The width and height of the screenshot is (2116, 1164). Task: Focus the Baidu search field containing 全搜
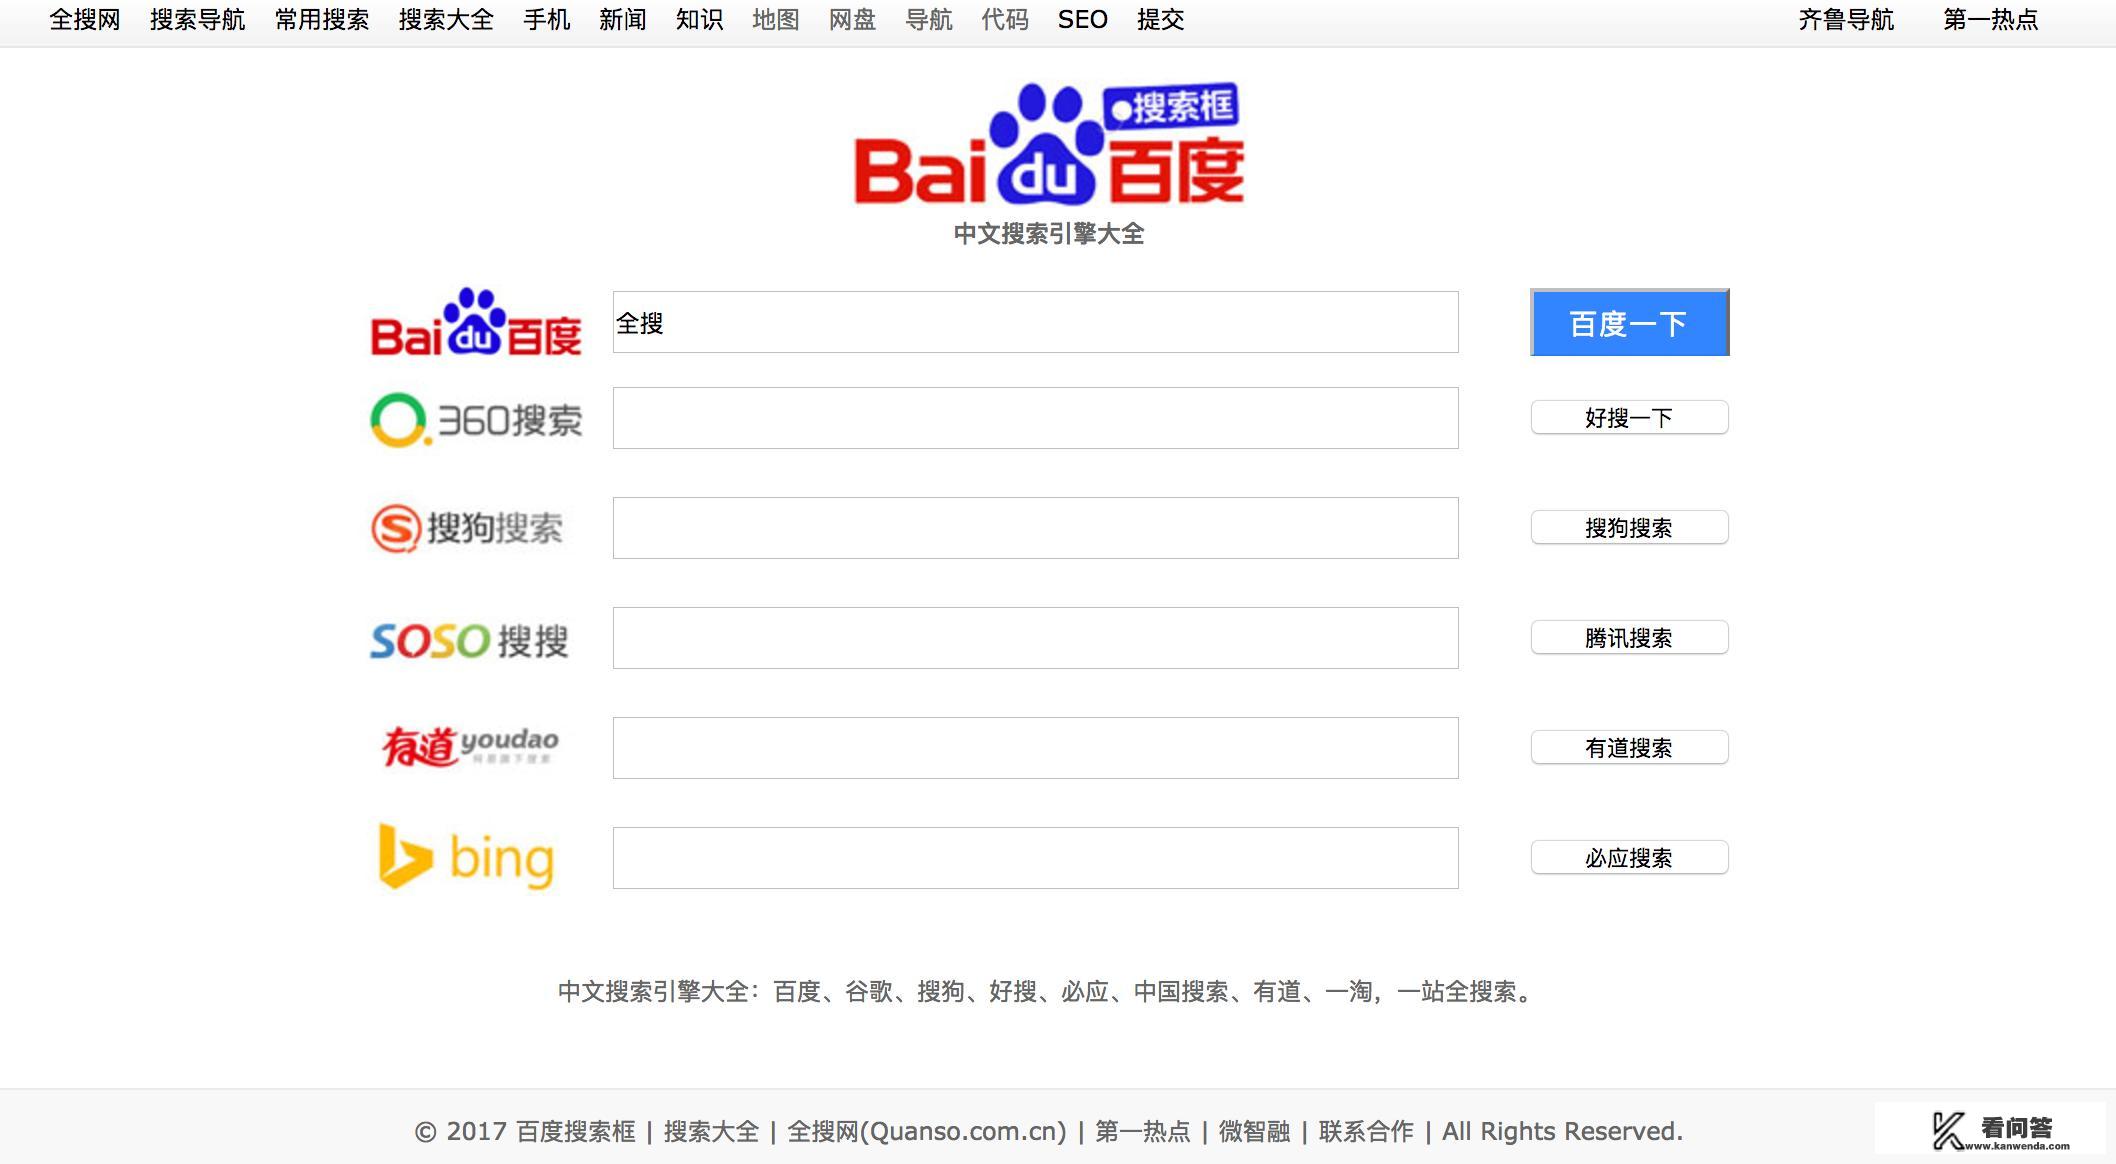[1035, 322]
